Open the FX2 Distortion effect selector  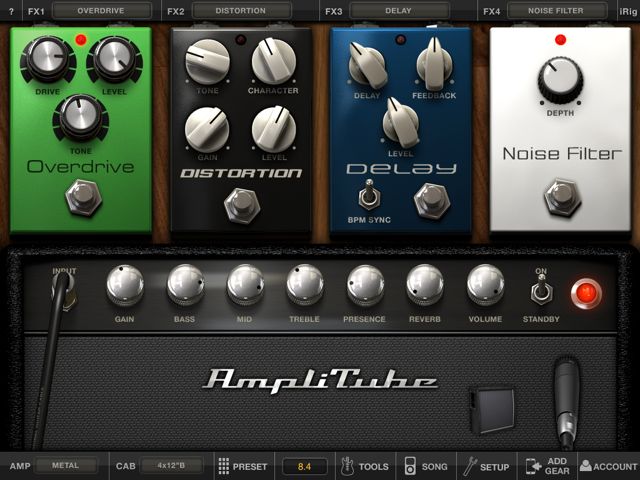(241, 11)
